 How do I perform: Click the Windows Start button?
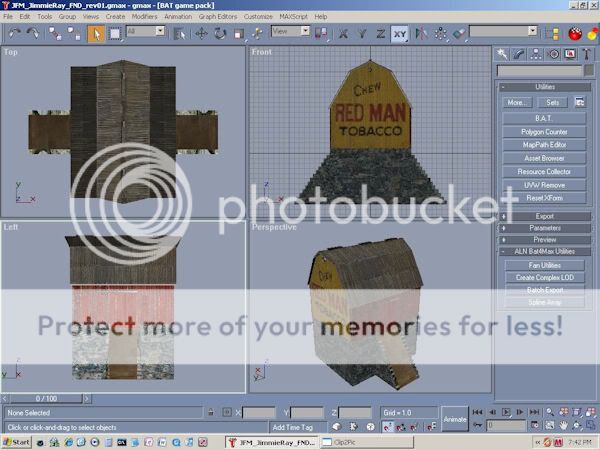18,441
